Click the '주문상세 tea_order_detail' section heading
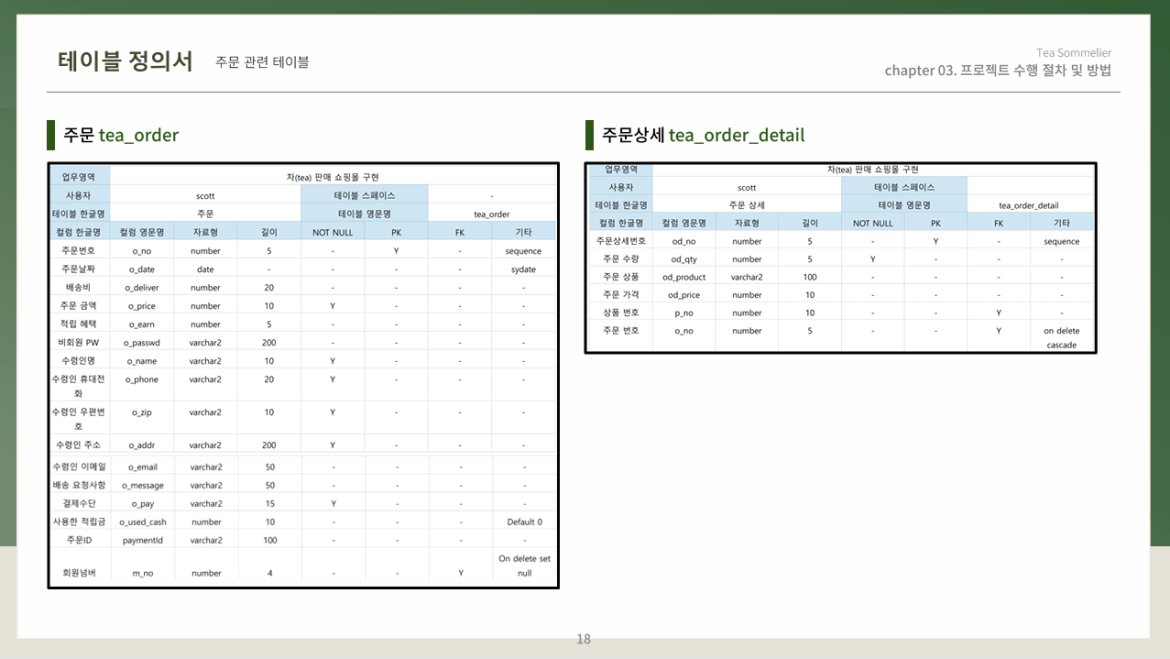Viewport: 1170px width, 659px height. [x=703, y=135]
